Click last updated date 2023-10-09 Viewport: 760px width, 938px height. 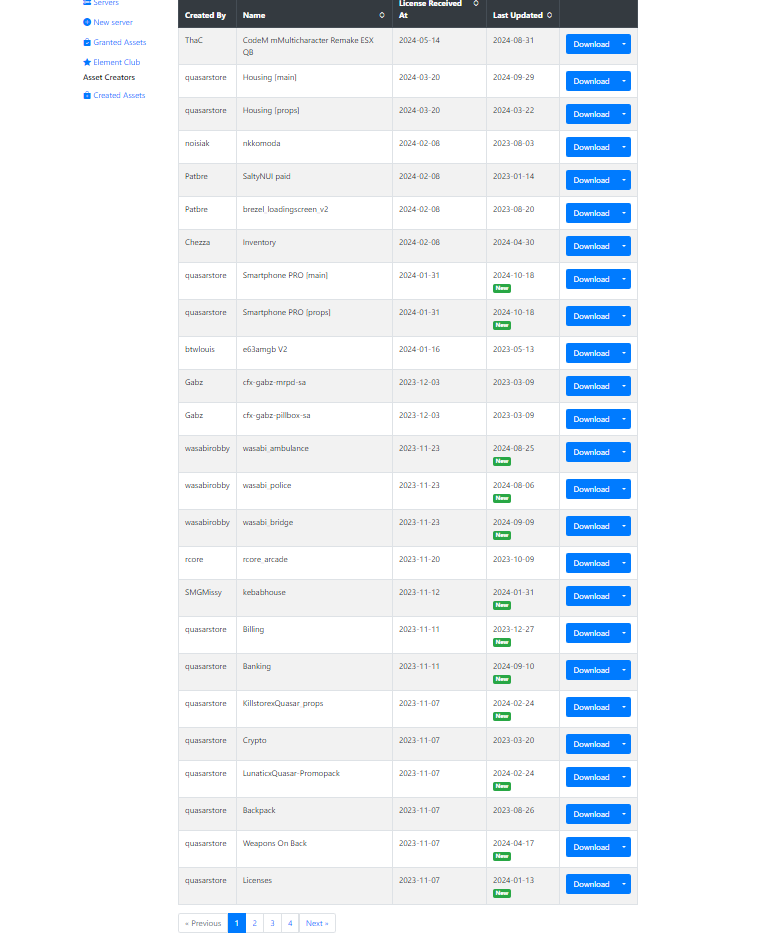point(513,560)
